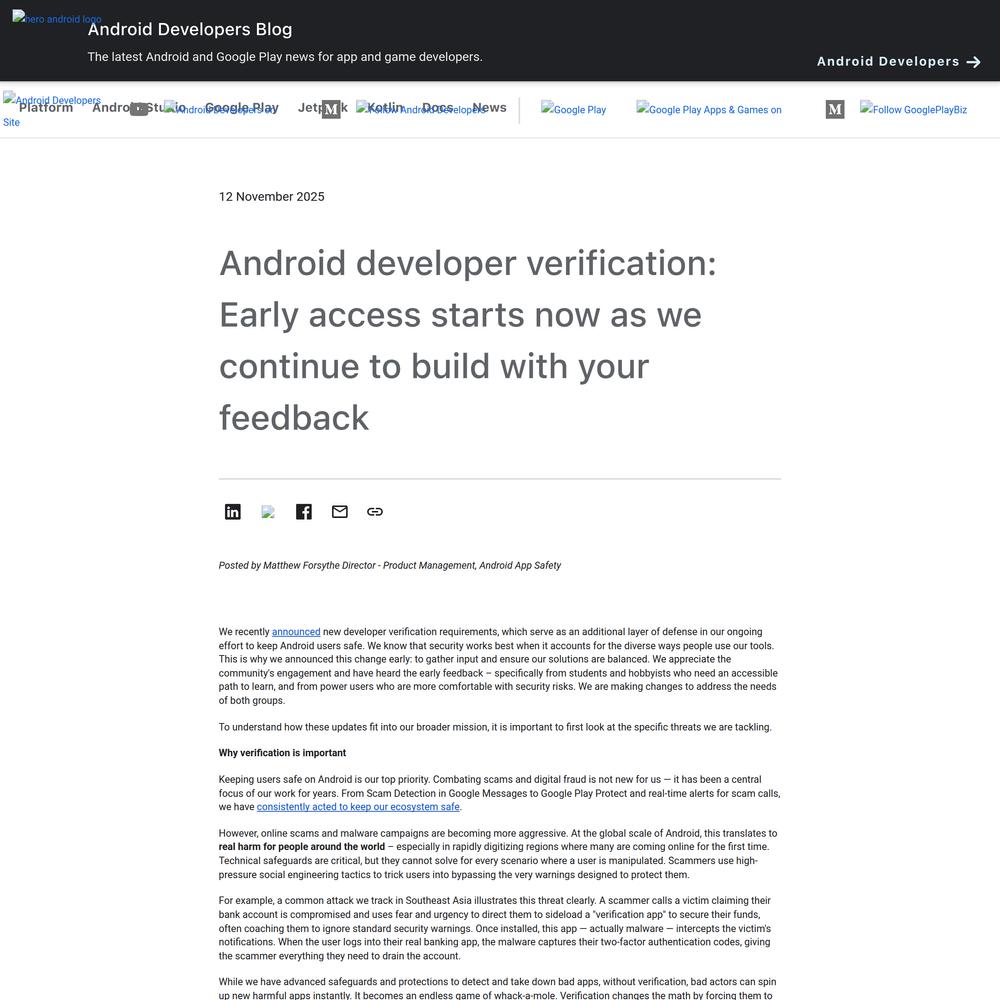Click the hero Android logo image
This screenshot has width=1000, height=1000.
pos(57,19)
